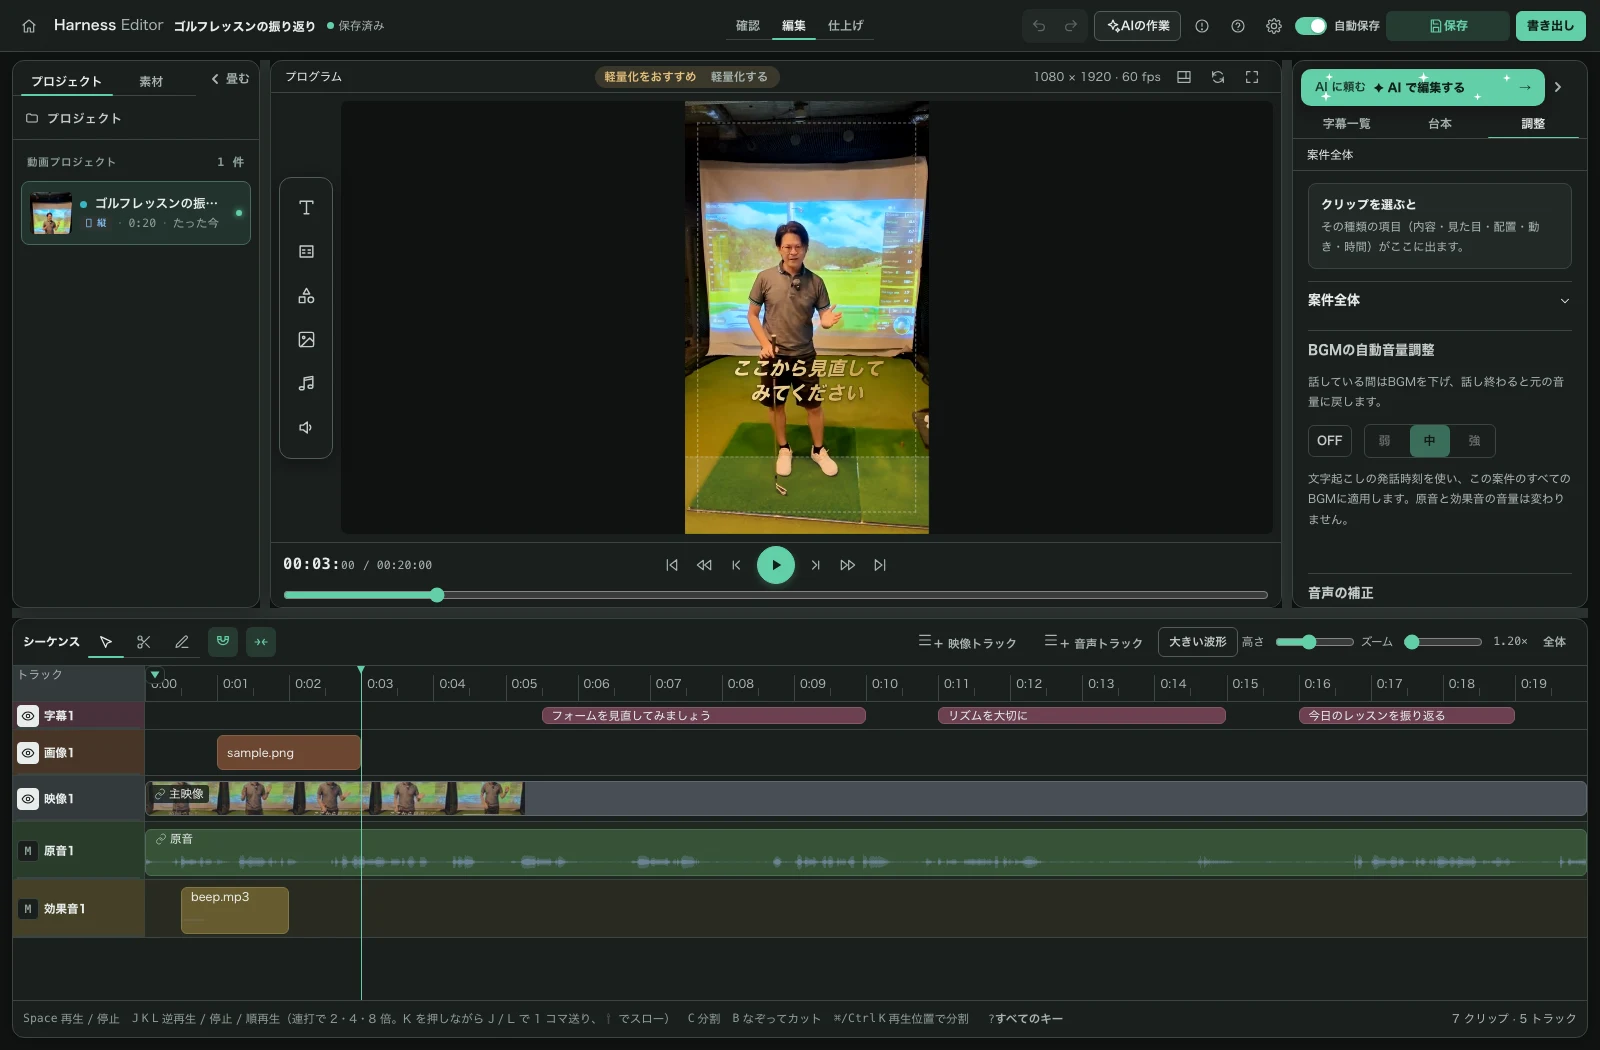Click the redo arrow
1600x1050 pixels.
point(1071,26)
